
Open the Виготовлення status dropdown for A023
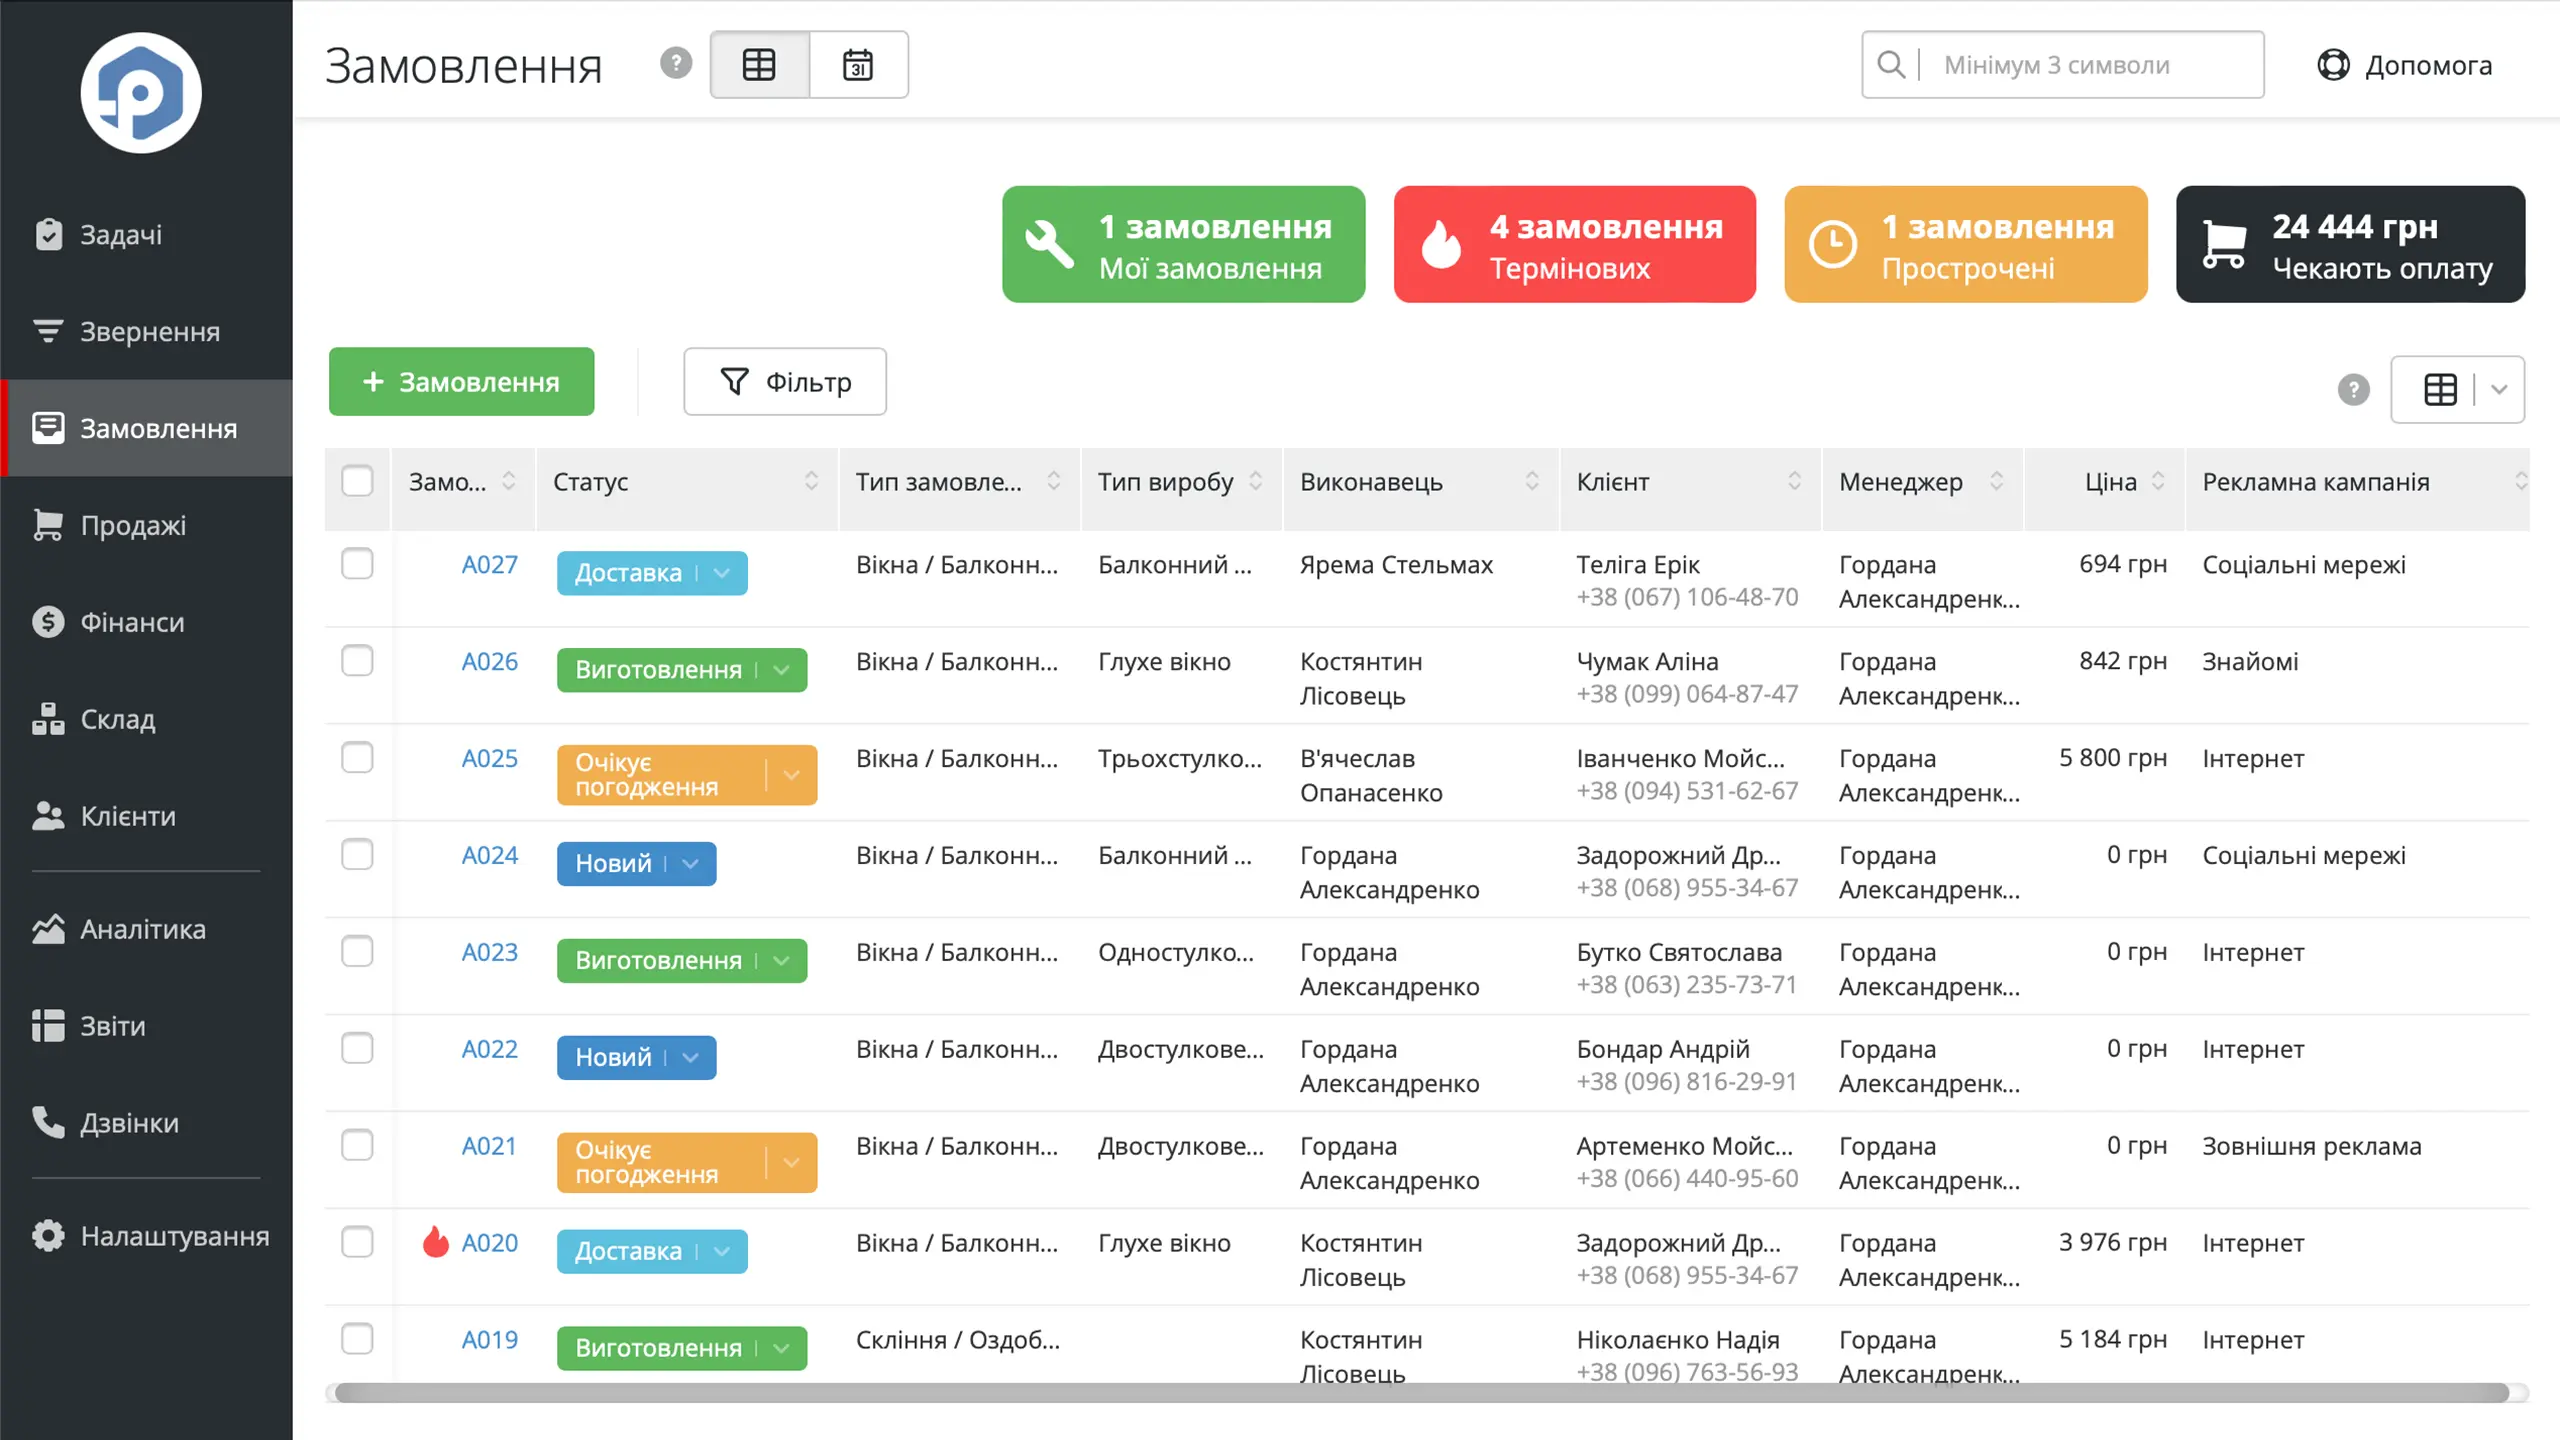pos(782,961)
